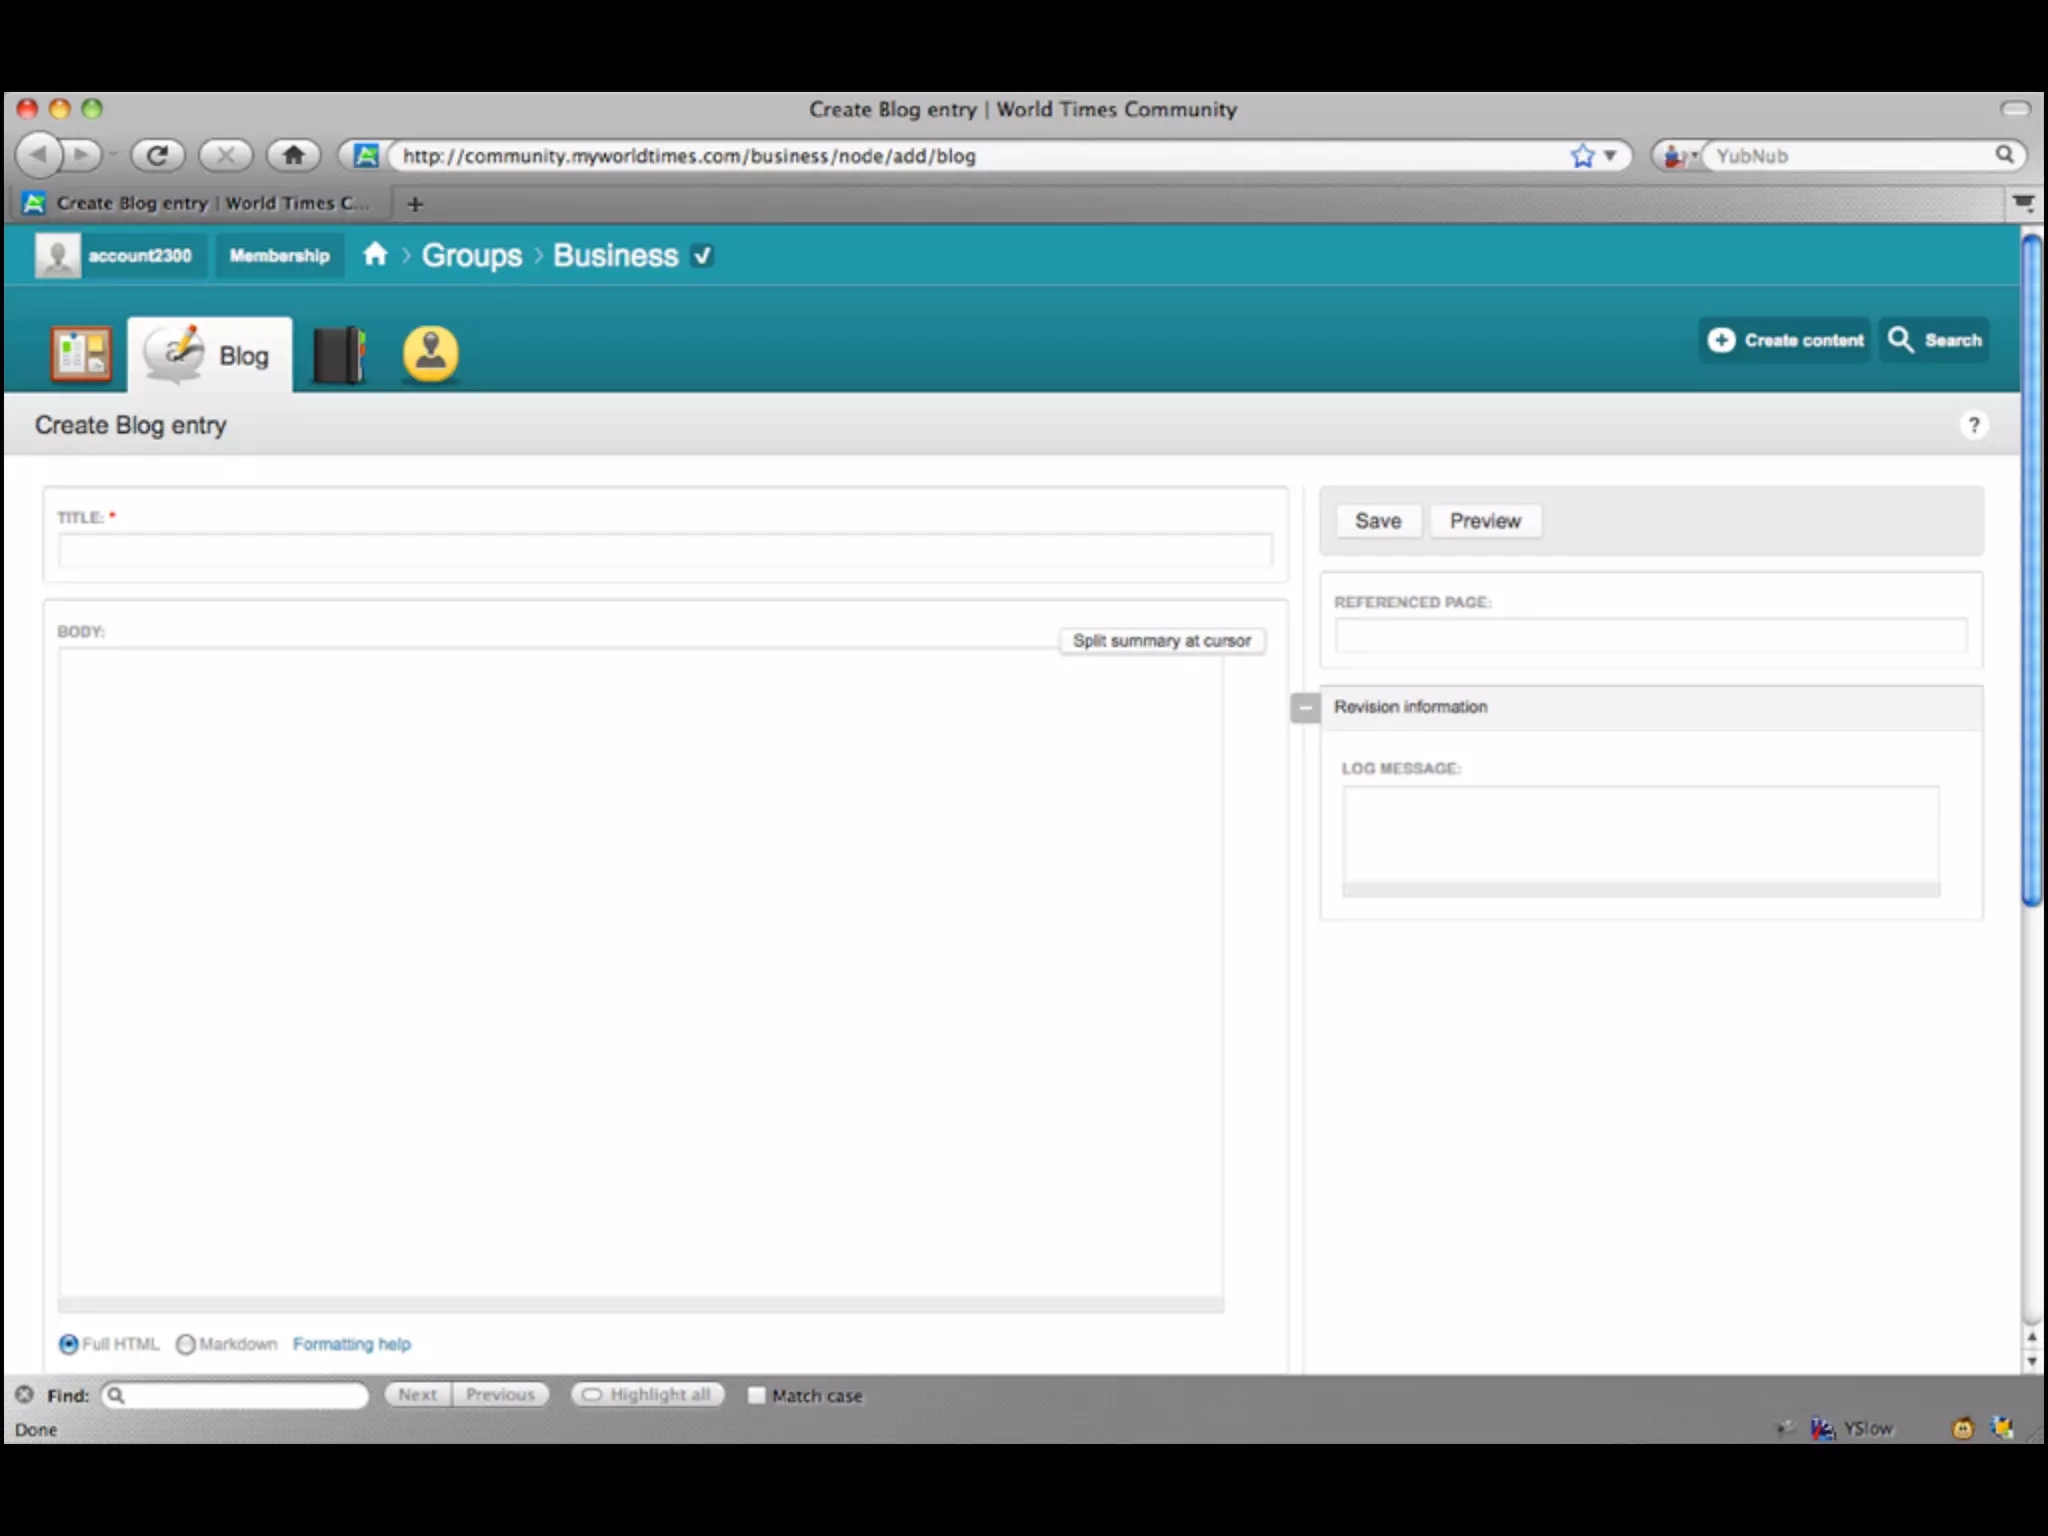Close the find bar
2048x1536 pixels.
coord(24,1394)
